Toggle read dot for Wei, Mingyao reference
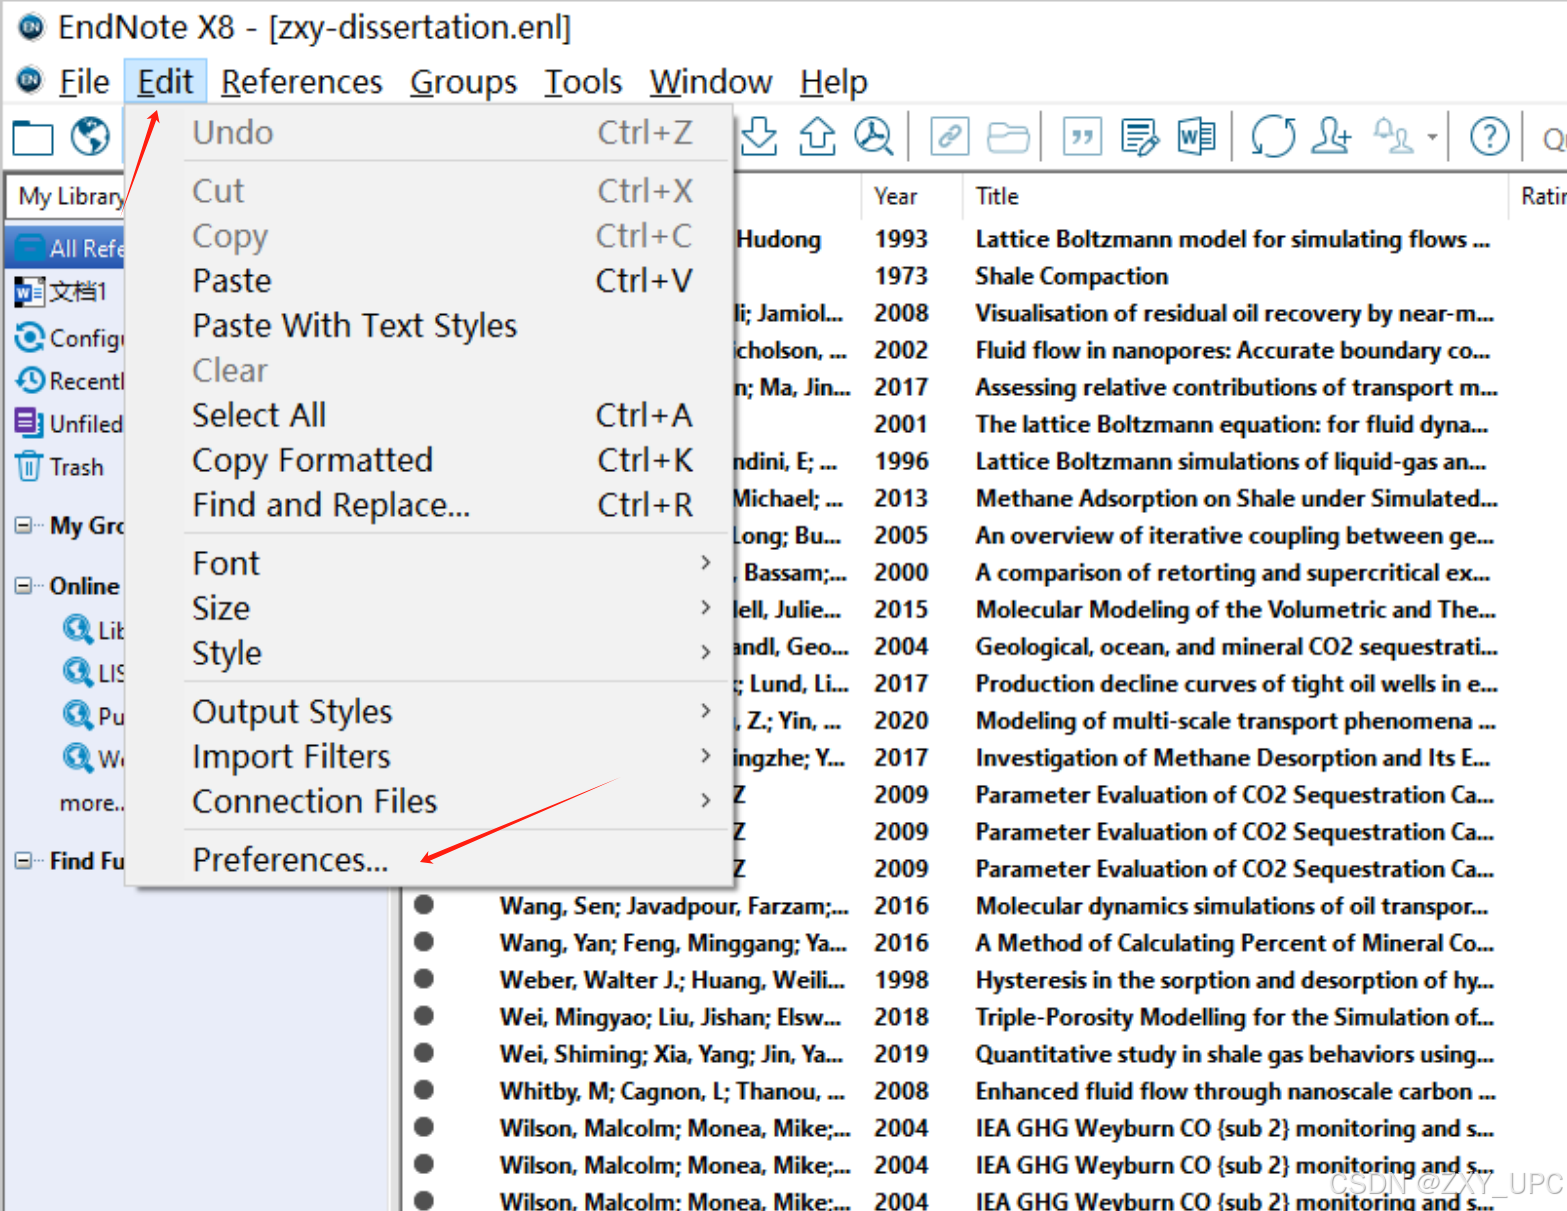Image resolution: width=1567 pixels, height=1211 pixels. click(x=424, y=1016)
